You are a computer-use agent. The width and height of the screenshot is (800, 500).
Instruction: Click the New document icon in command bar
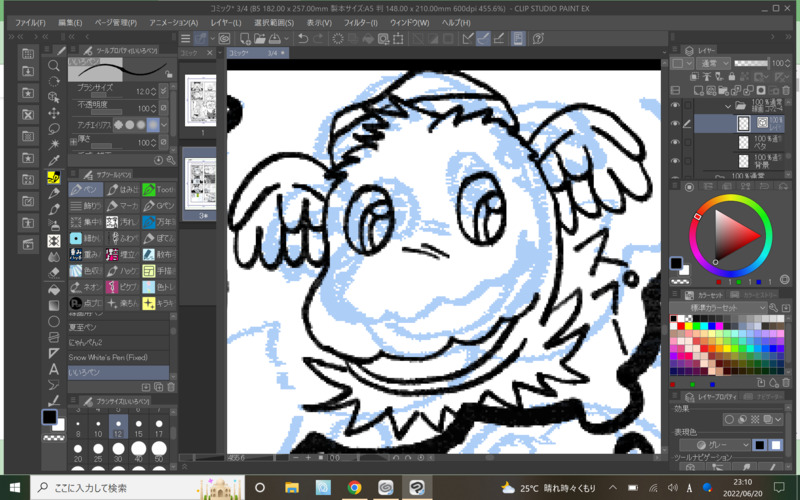tap(245, 39)
